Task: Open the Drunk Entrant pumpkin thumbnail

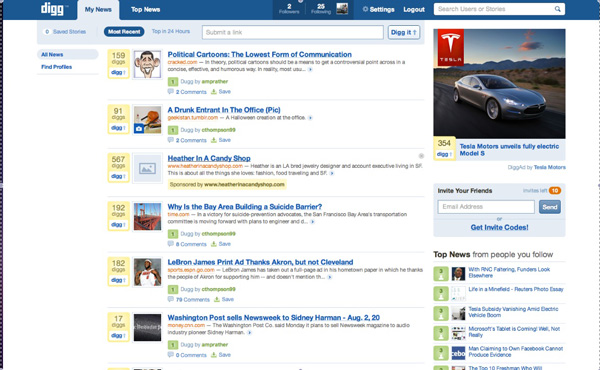Action: pyautogui.click(x=147, y=120)
